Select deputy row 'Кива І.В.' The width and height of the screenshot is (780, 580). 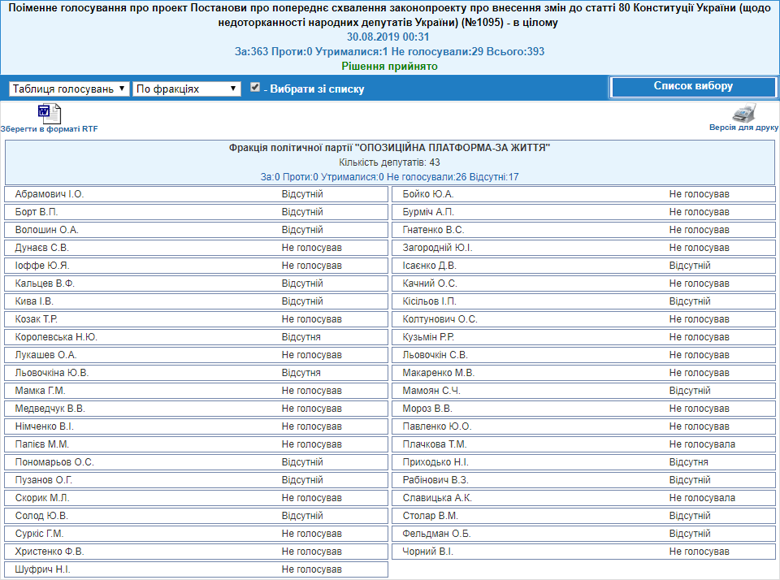196,301
